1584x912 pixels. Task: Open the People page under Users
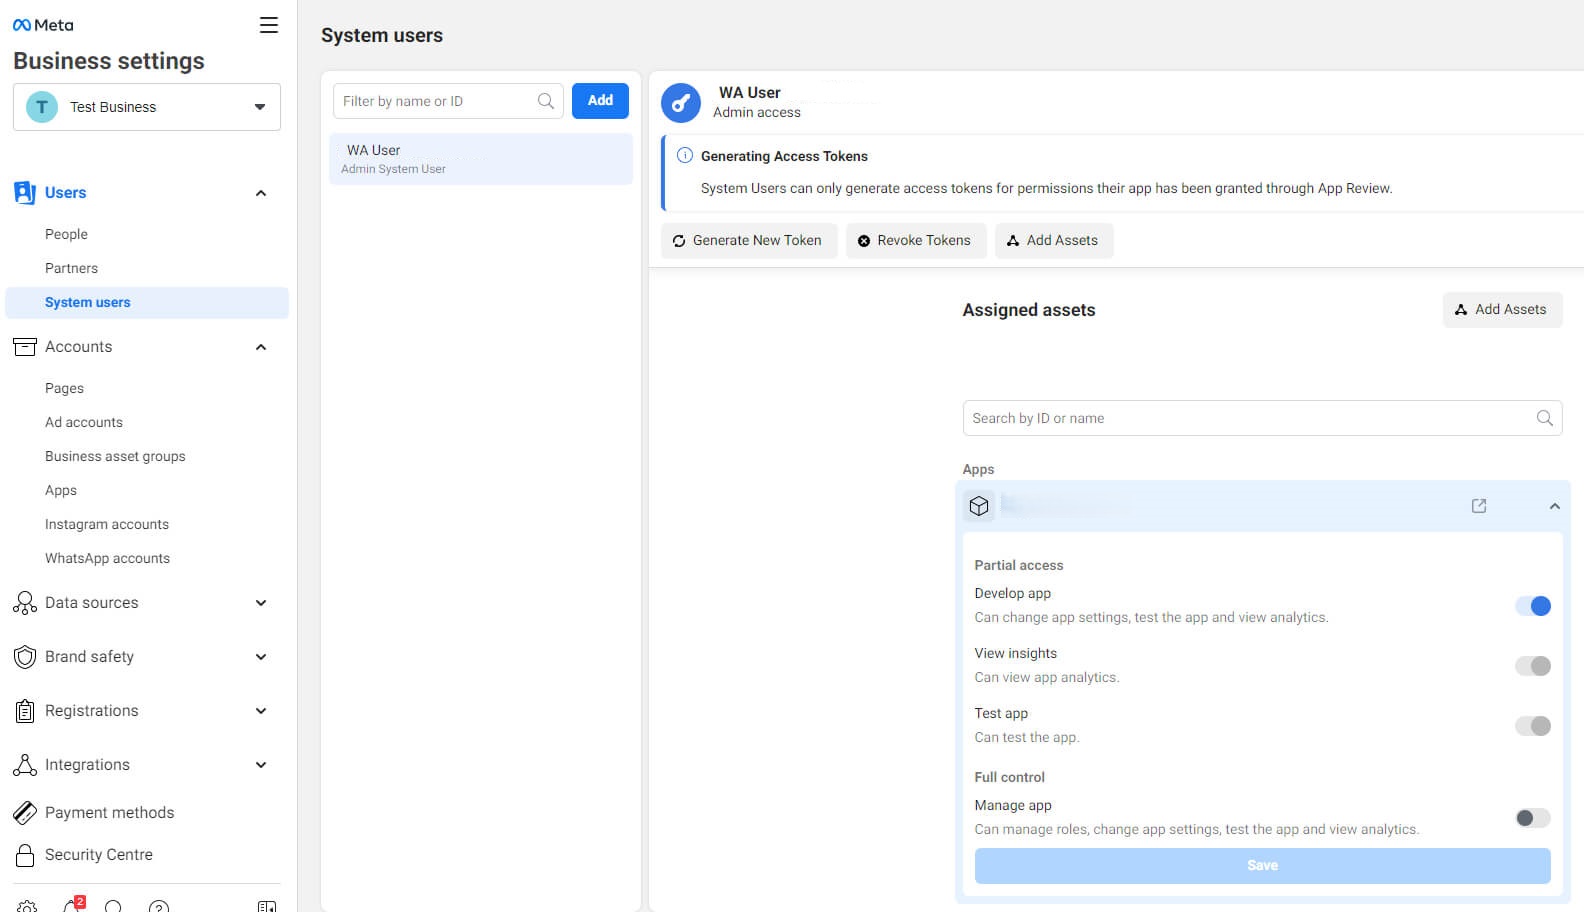tap(66, 234)
